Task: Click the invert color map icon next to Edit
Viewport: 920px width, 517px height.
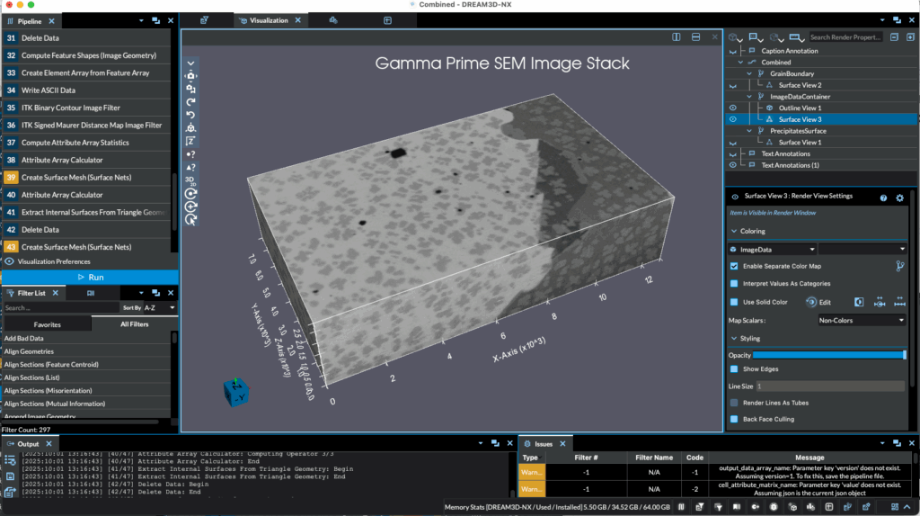Action: click(x=858, y=302)
